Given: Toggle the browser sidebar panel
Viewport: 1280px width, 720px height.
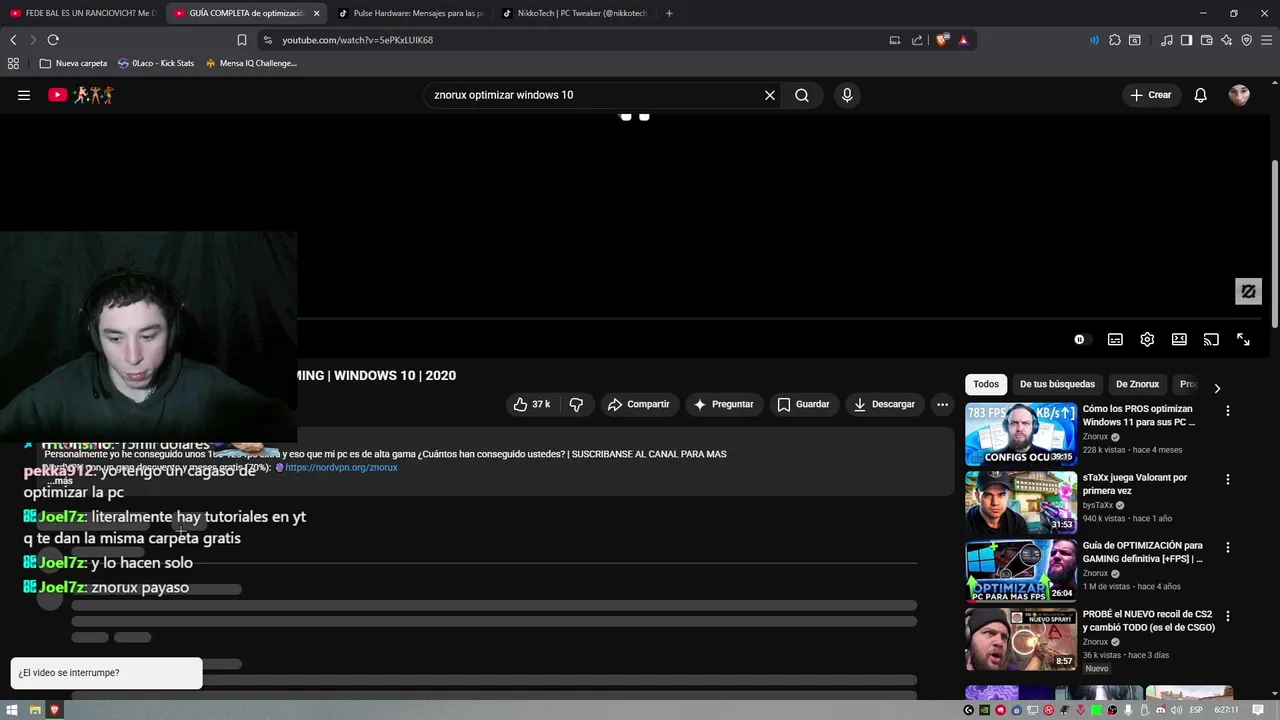Looking at the screenshot, I should [1186, 40].
